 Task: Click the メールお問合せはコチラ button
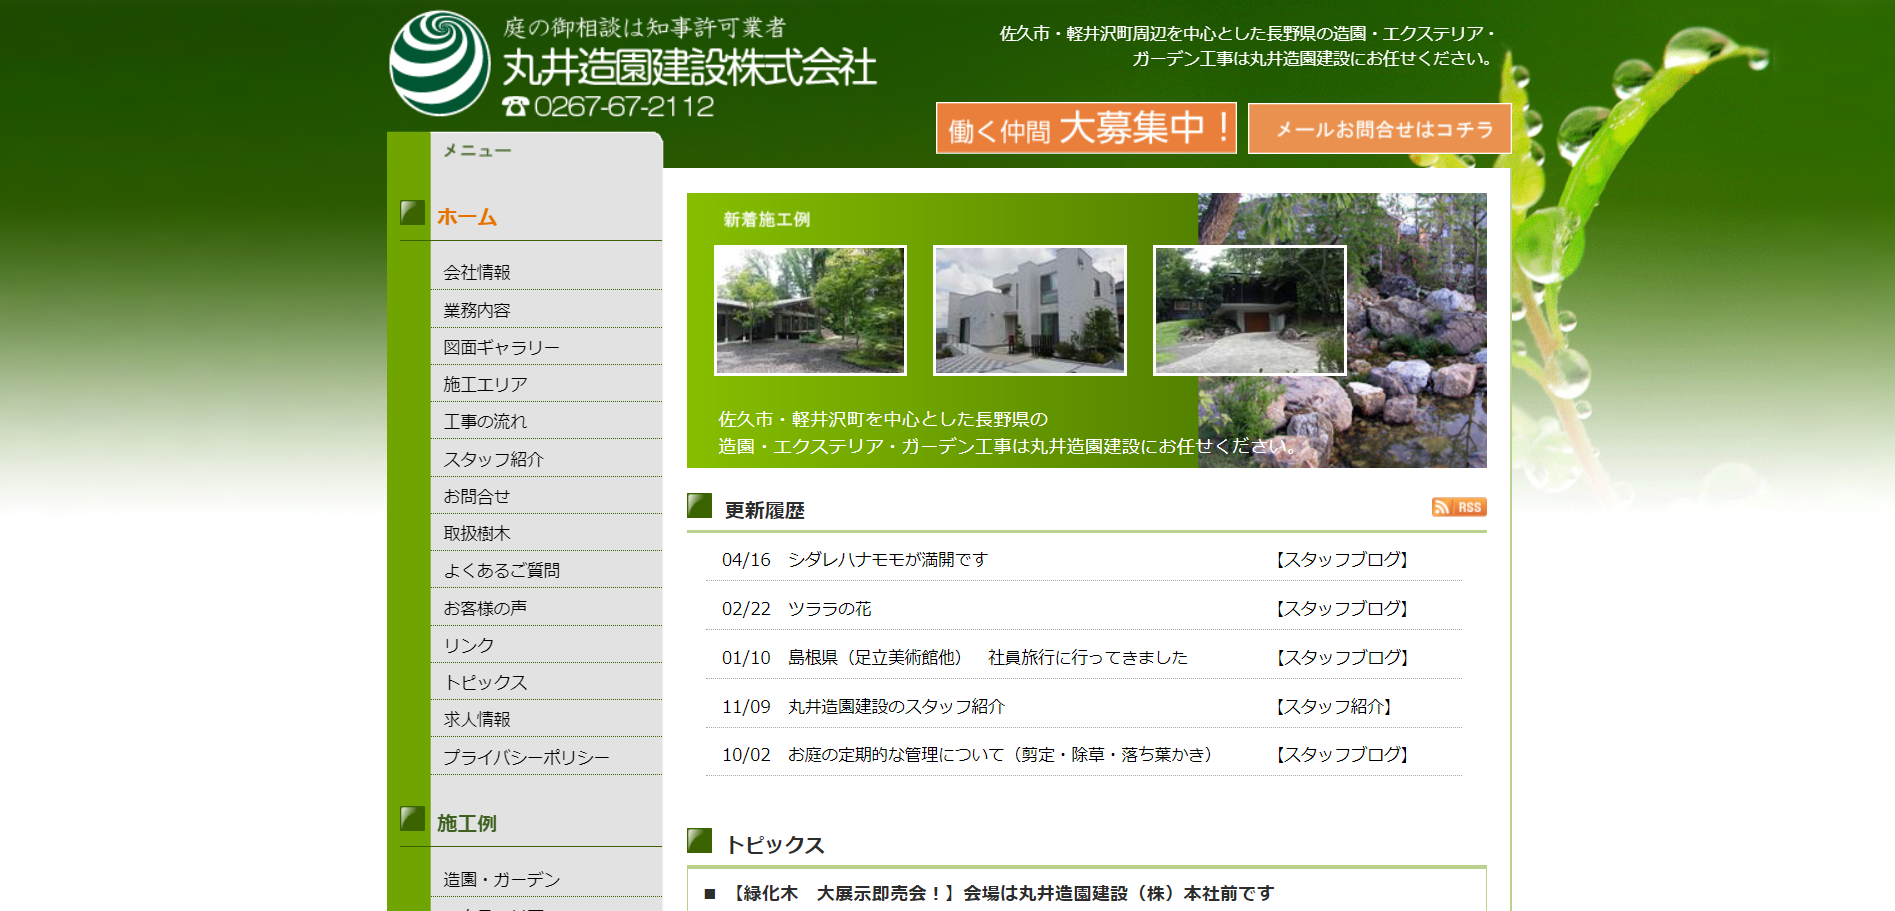click(1379, 128)
